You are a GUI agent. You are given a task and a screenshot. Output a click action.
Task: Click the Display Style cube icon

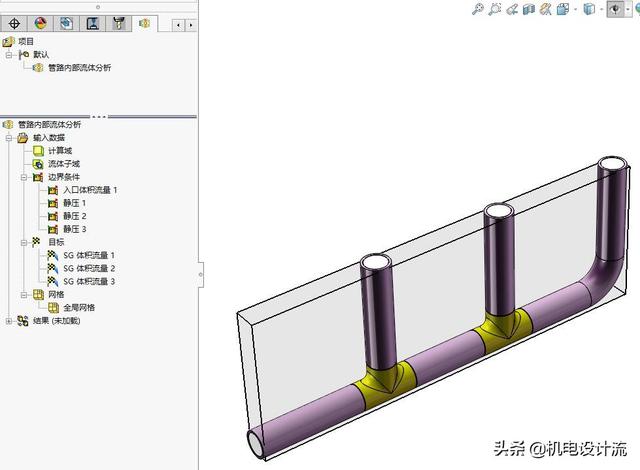(589, 9)
